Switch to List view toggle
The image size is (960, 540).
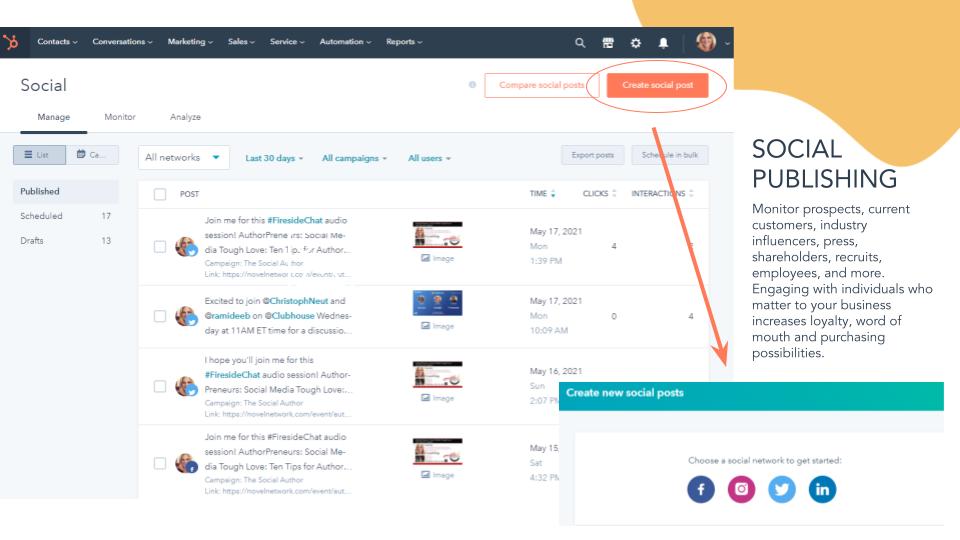pyautogui.click(x=39, y=155)
